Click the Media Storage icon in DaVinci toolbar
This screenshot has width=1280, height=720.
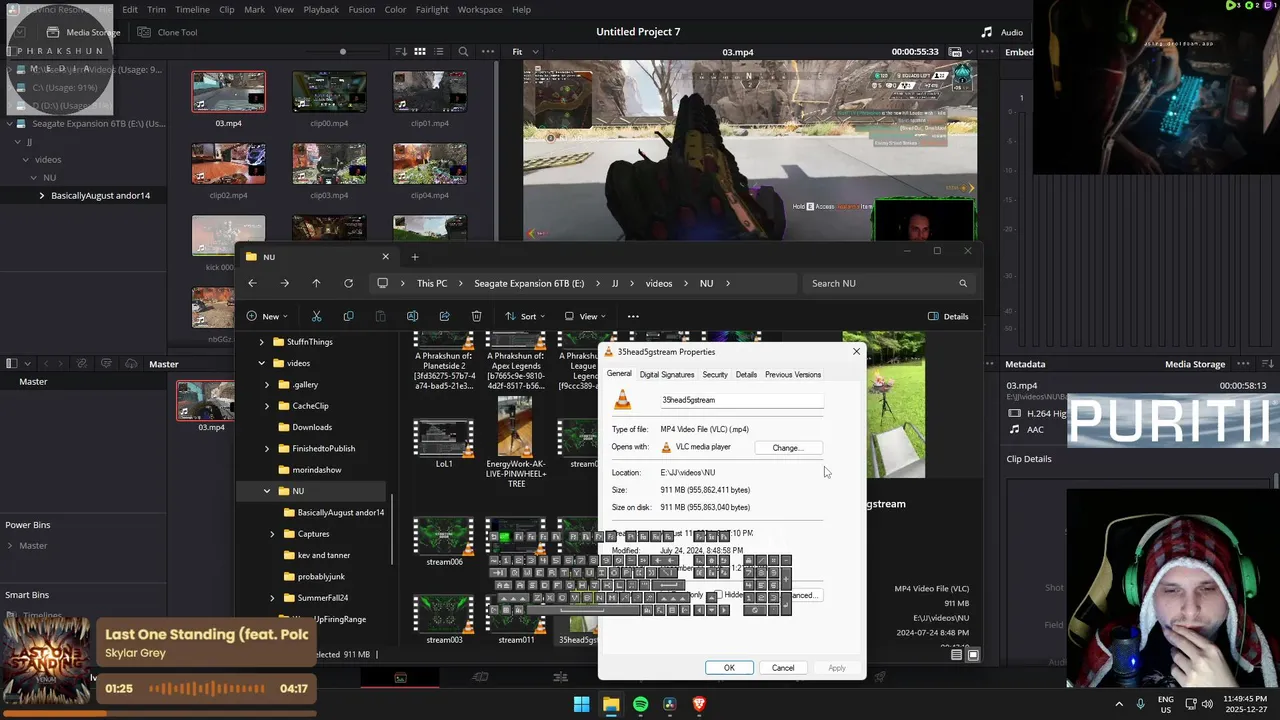coord(53,32)
